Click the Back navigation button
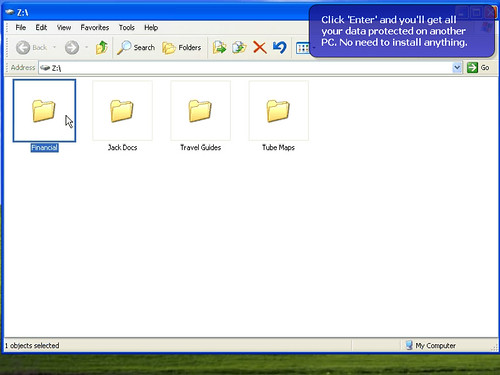 click(x=32, y=48)
